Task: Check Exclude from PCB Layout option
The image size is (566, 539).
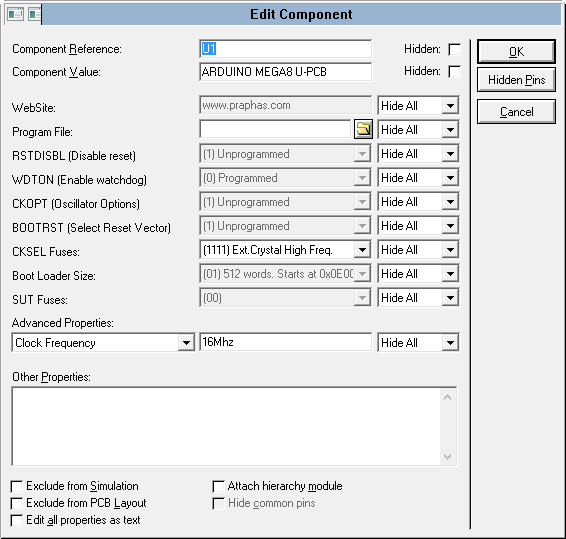Action: 17,503
